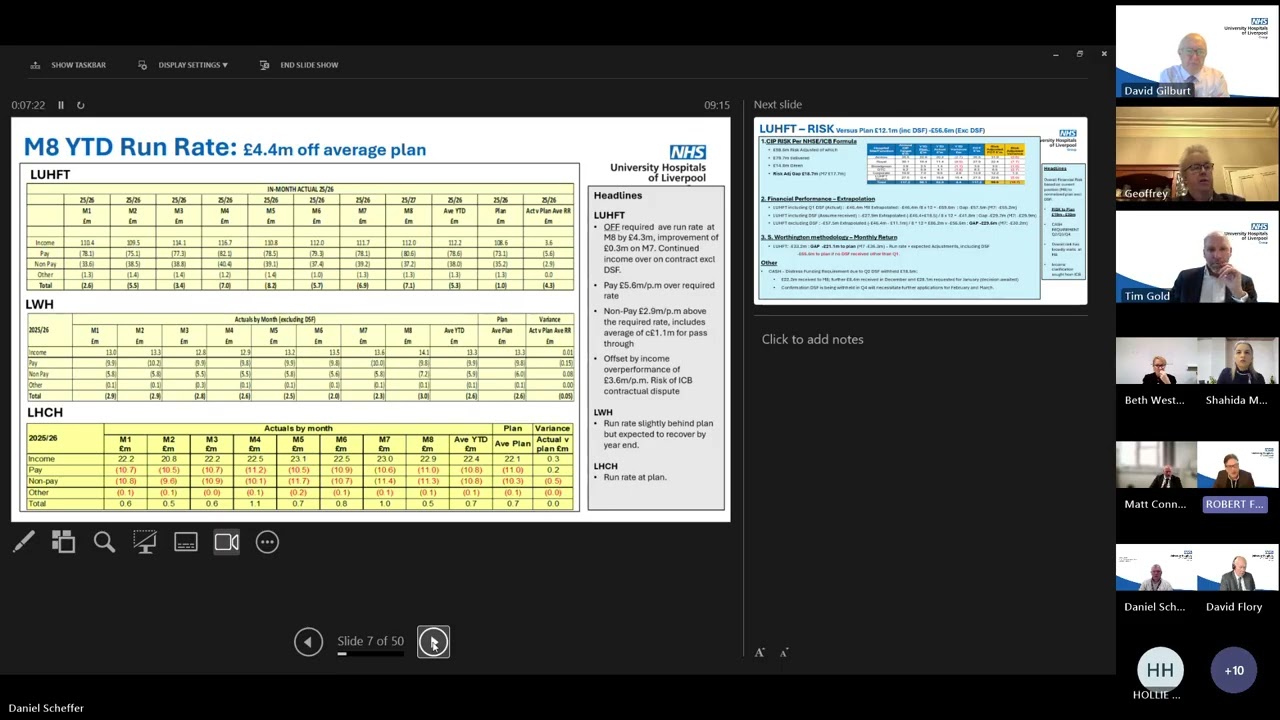Black or unblack the slide show

pyautogui.click(x=145, y=542)
